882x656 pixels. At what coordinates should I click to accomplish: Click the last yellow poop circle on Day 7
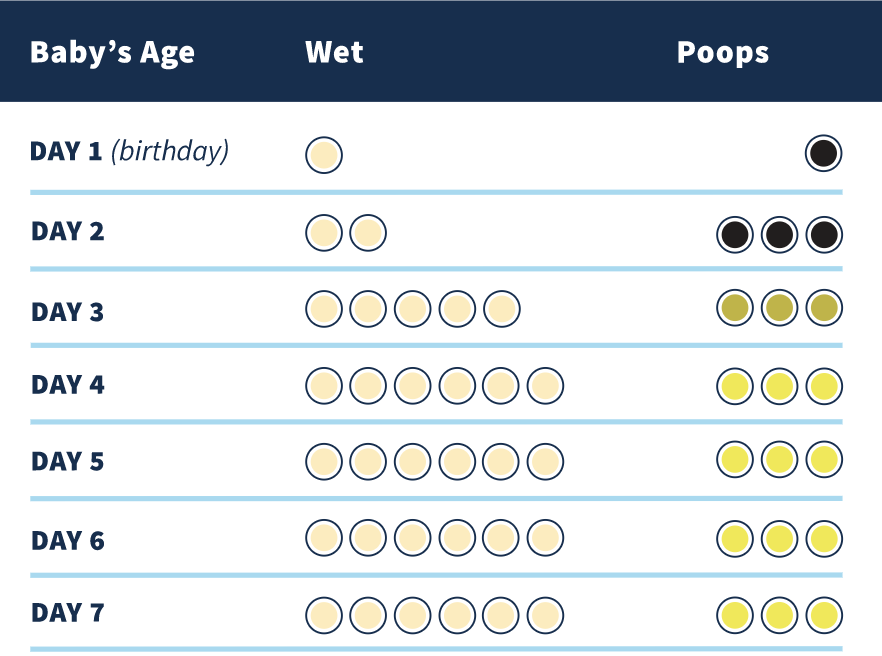(823, 614)
